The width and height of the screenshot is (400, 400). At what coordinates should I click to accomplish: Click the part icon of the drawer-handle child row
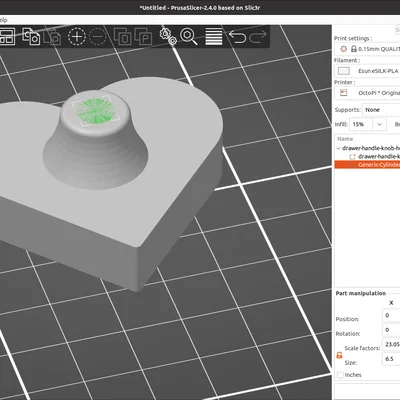(352, 156)
